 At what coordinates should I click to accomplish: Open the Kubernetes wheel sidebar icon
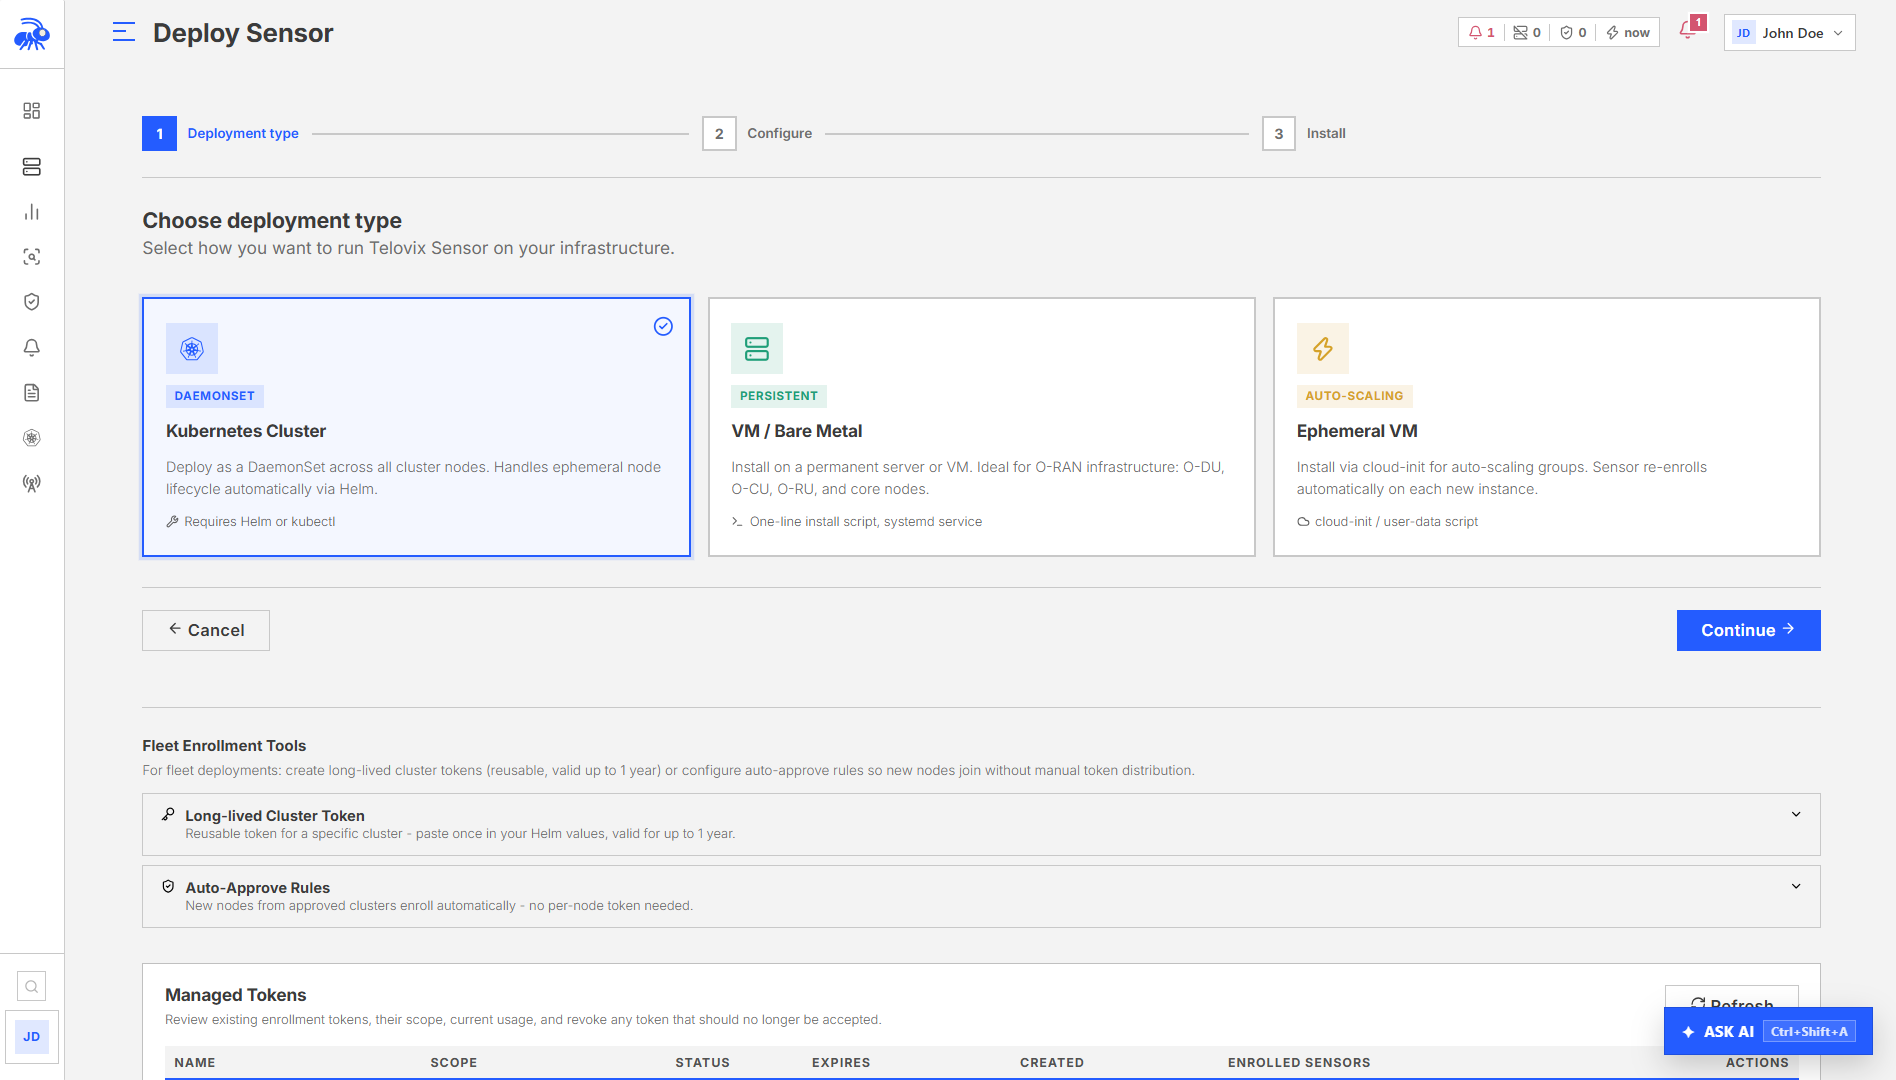click(x=32, y=438)
